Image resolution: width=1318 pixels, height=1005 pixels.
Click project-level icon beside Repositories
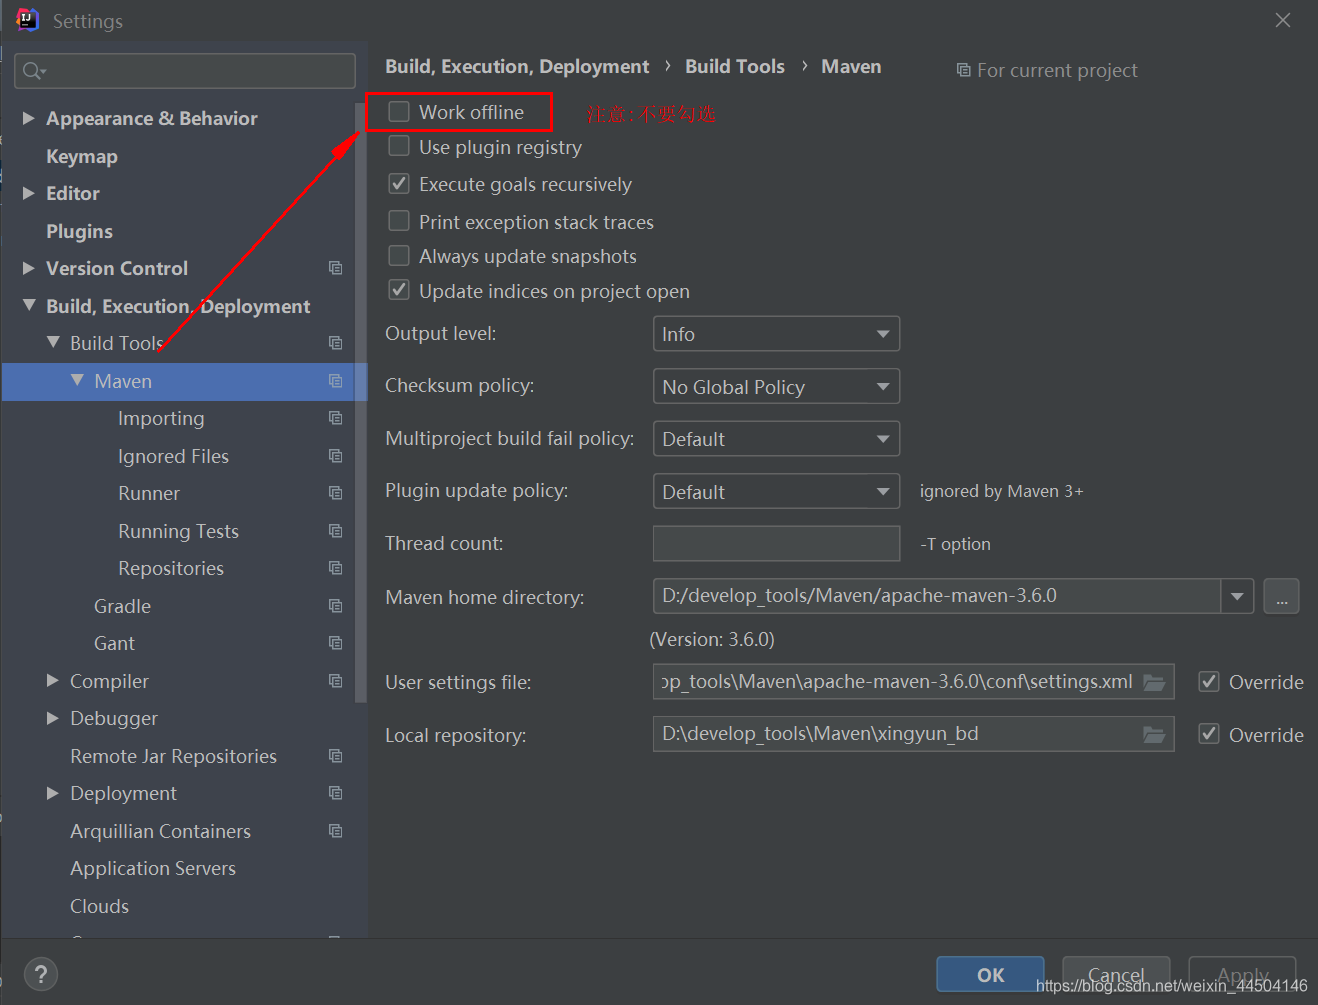335,568
